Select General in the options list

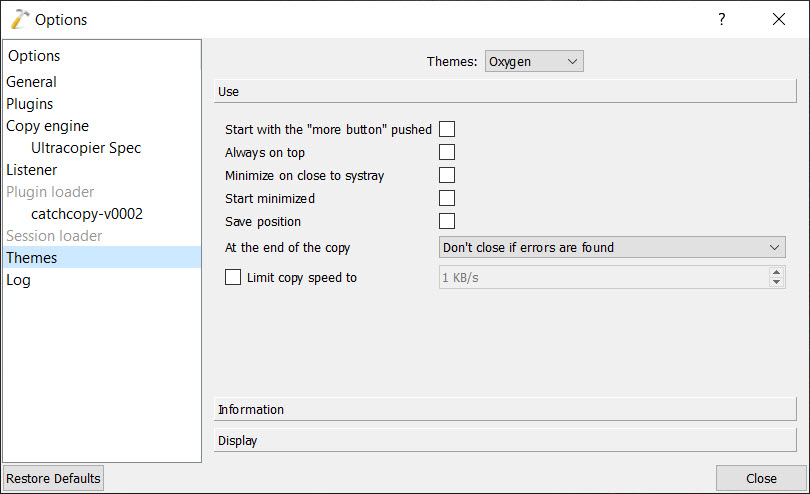tap(32, 82)
